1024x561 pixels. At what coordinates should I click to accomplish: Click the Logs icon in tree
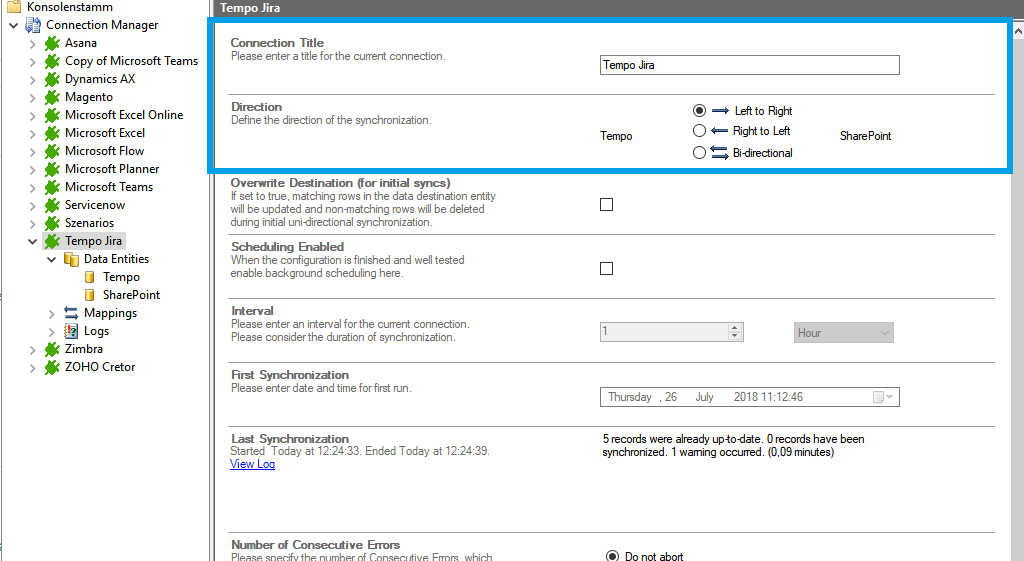click(x=71, y=331)
